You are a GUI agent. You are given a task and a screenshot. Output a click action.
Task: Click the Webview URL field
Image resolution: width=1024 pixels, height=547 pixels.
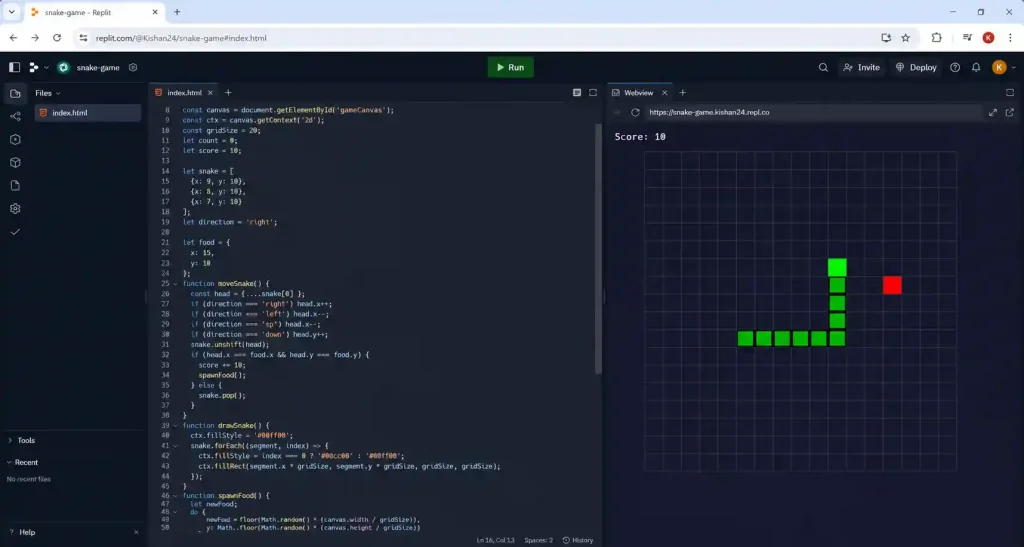[812, 112]
